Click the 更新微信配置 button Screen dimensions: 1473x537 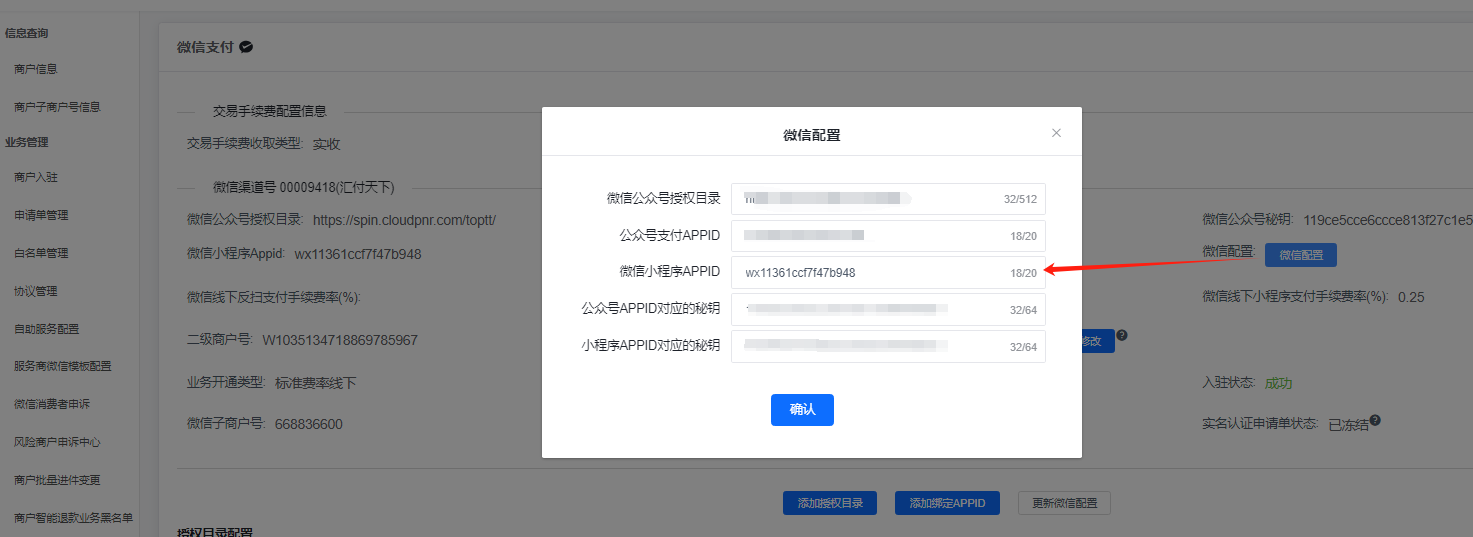pyautogui.click(x=1064, y=503)
